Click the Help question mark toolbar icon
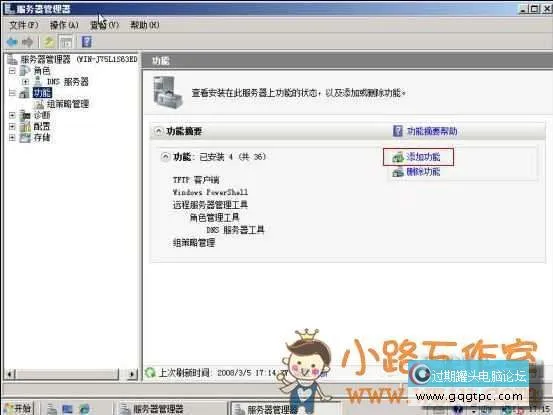Image resolution: width=553 pixels, height=415 pixels. [86, 42]
